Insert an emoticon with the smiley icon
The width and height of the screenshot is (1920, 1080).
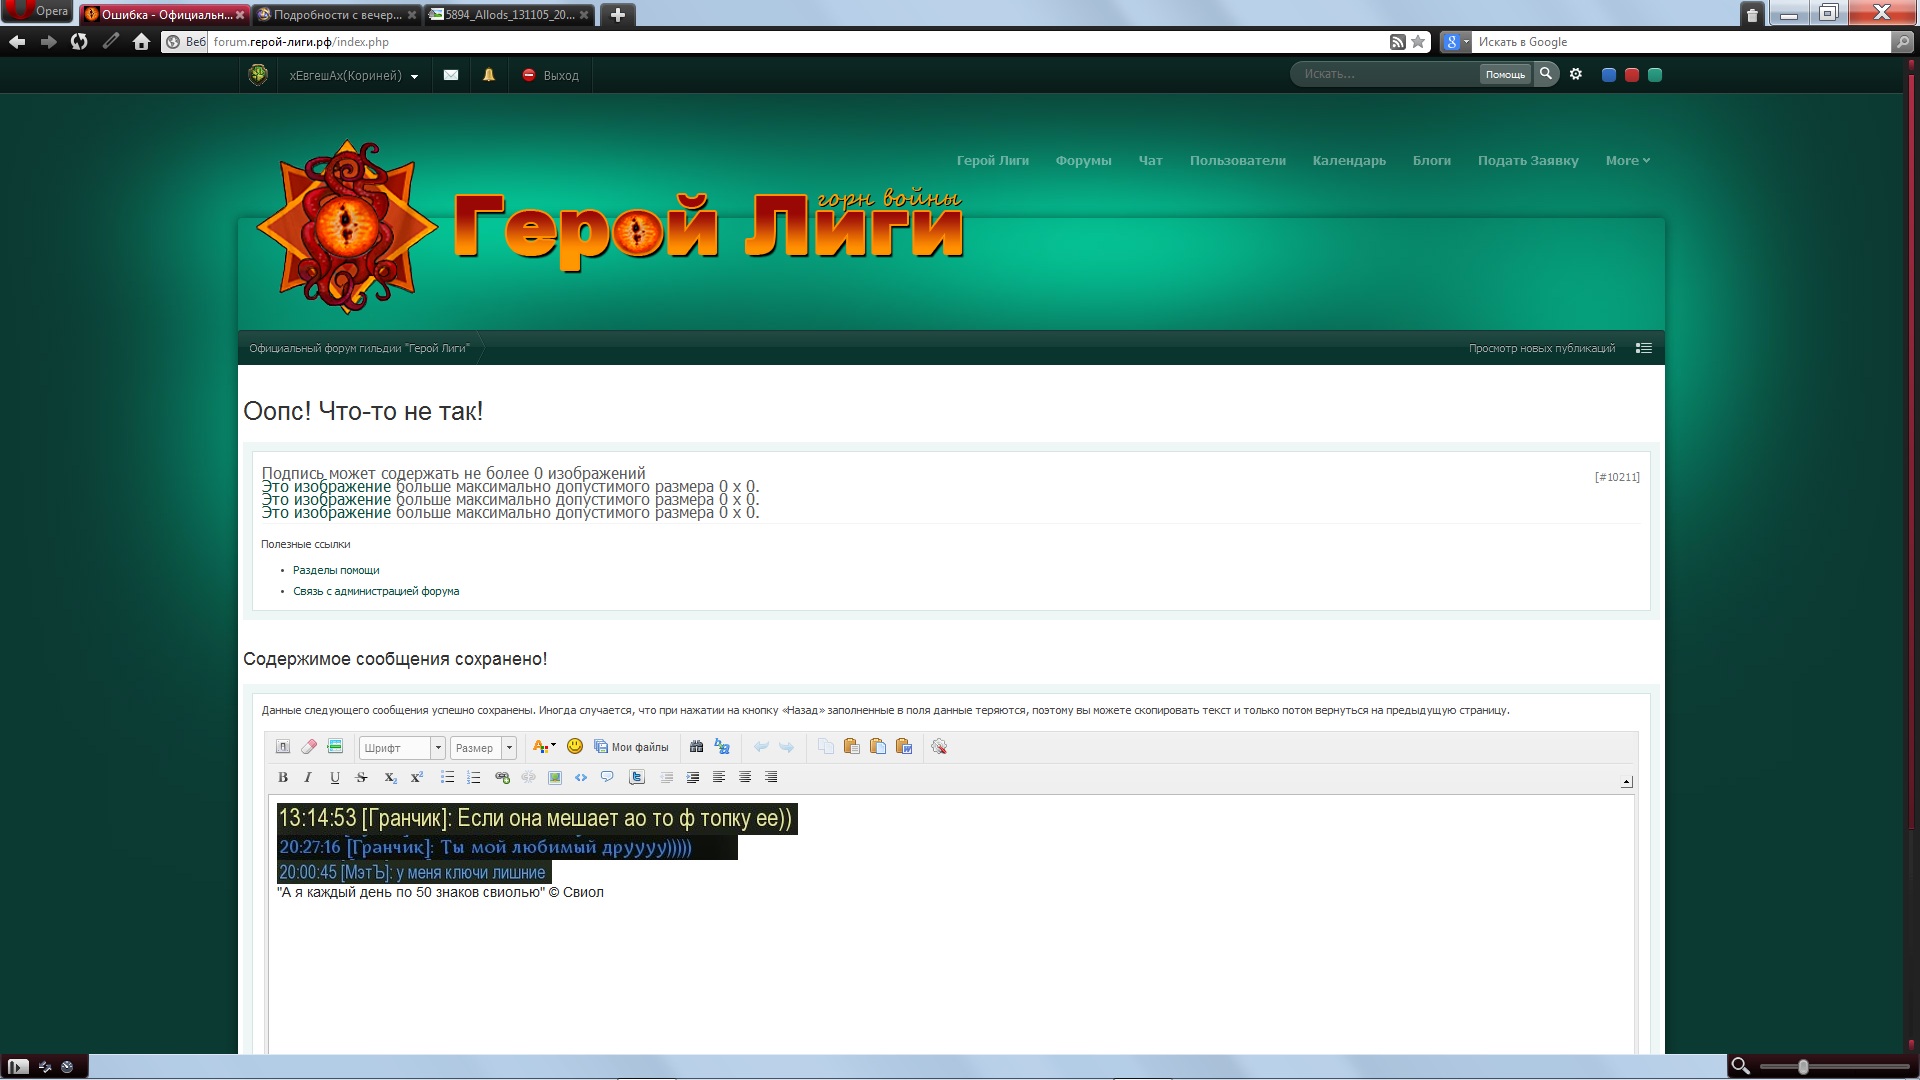point(575,746)
